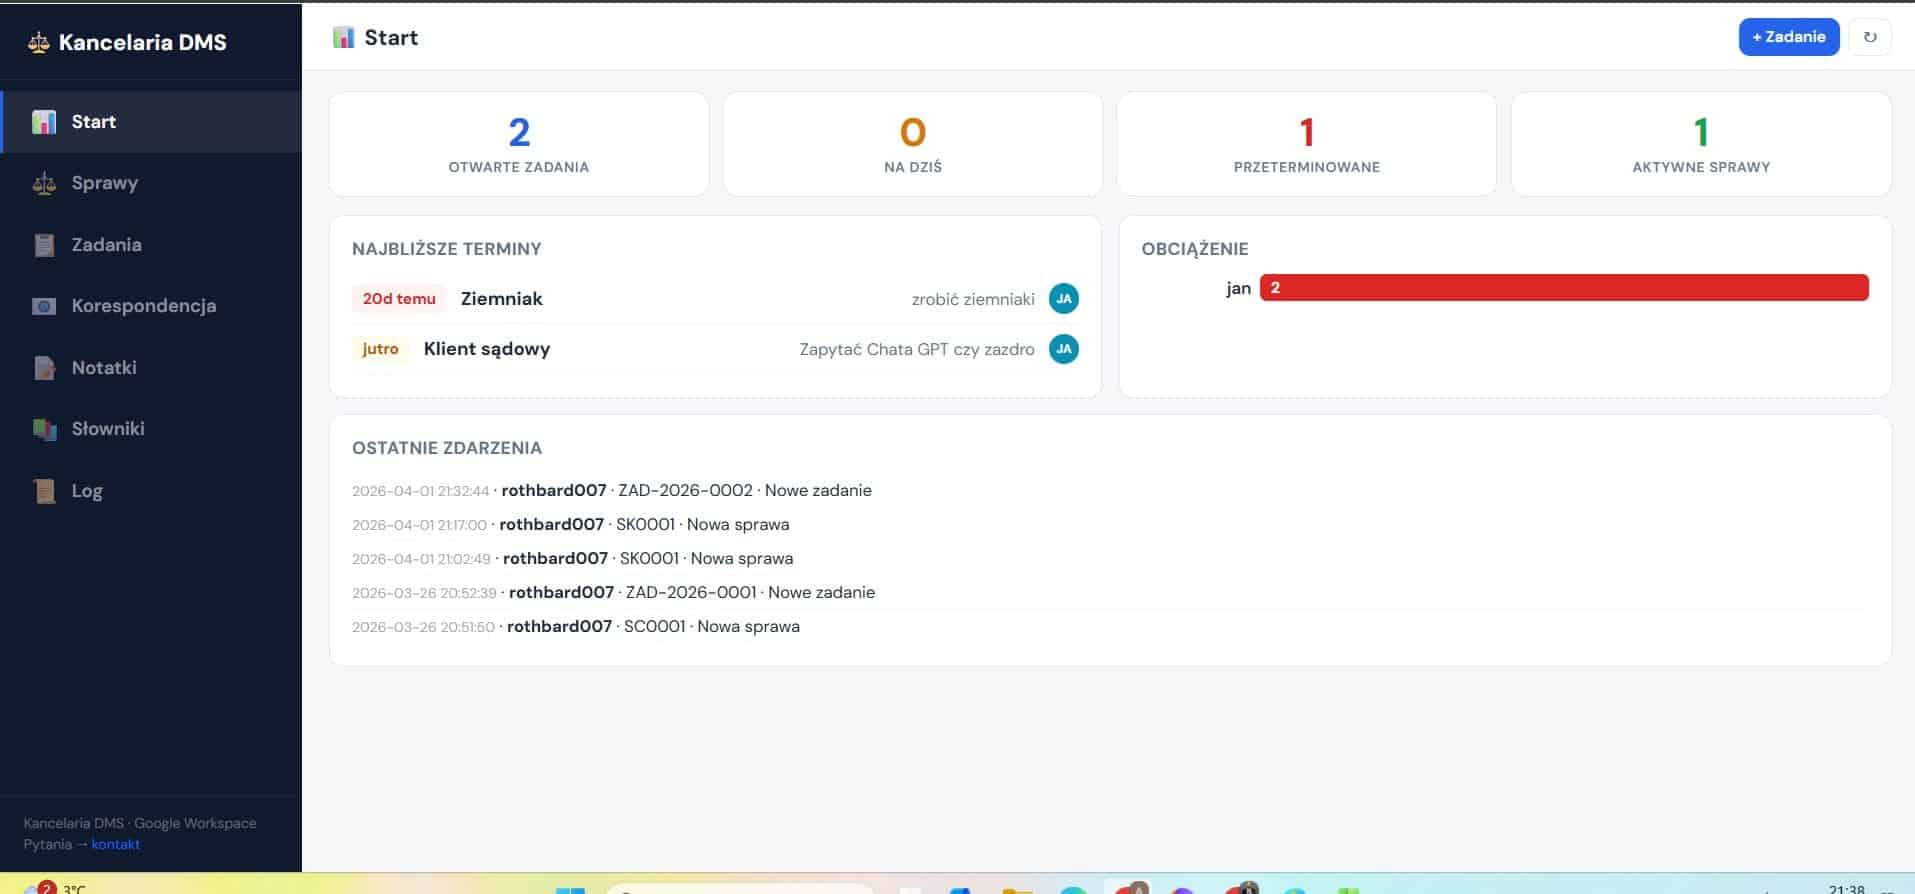
Task: Open the Aktywne sprawy stat card
Action: point(1700,144)
